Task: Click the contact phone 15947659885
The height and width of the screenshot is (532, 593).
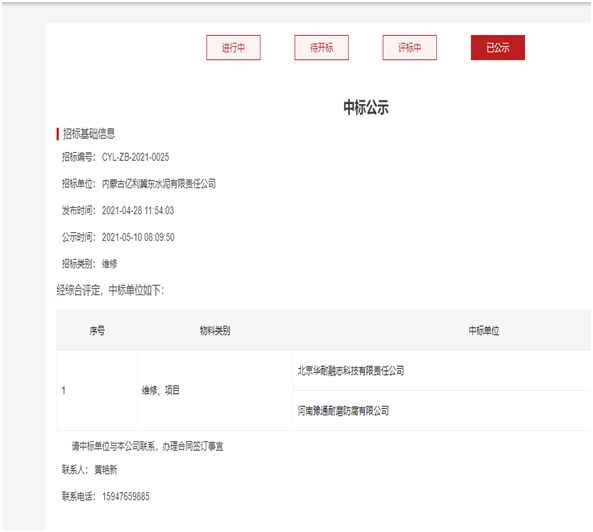Action: tap(126, 496)
